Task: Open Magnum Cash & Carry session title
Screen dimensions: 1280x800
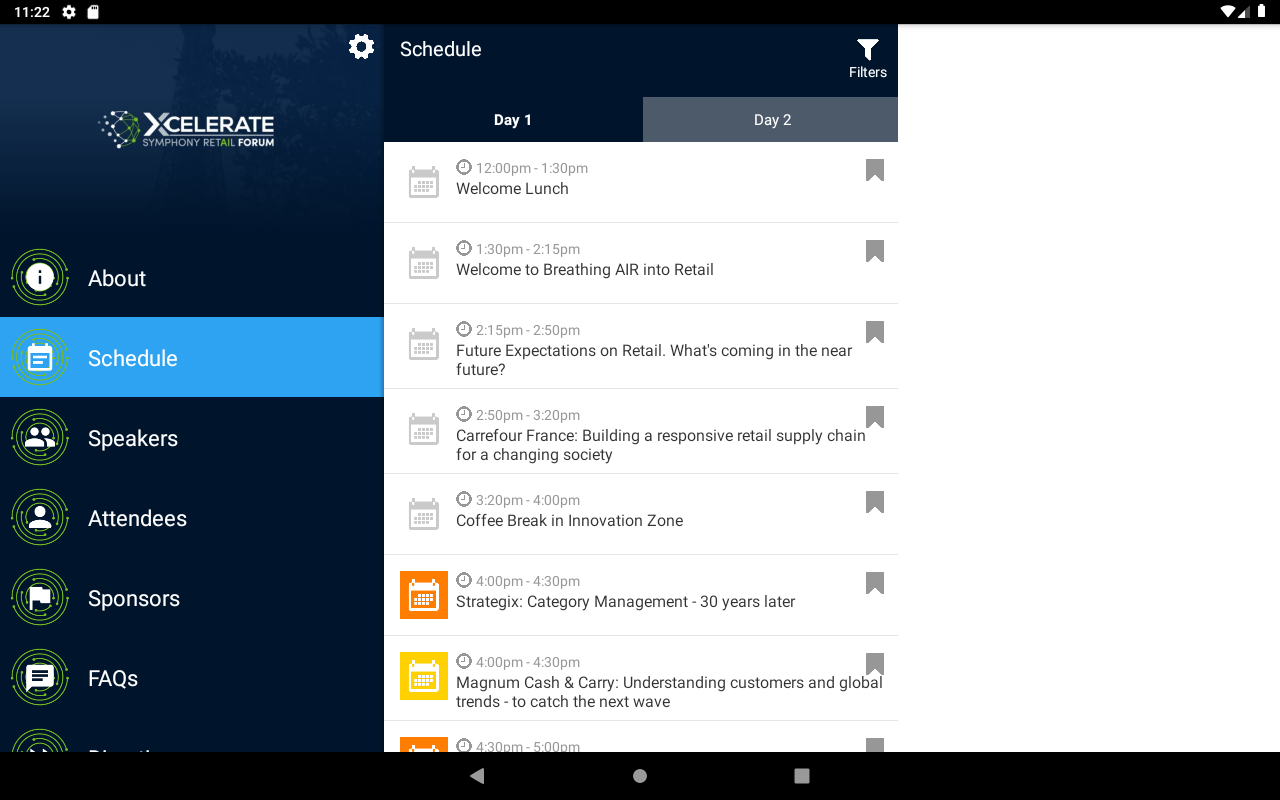Action: click(x=669, y=692)
